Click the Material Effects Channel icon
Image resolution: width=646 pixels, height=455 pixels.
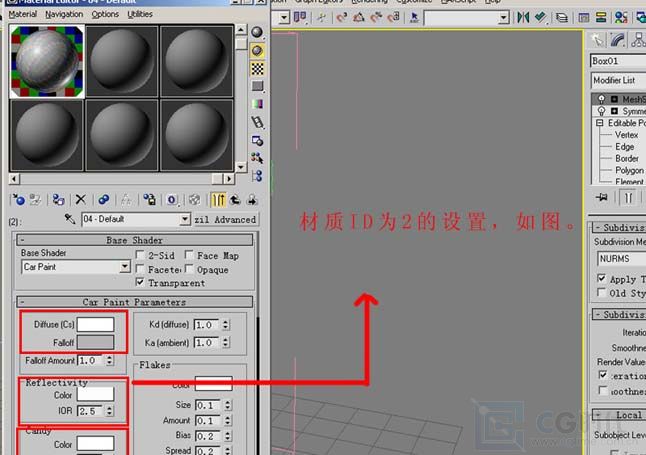(x=172, y=200)
